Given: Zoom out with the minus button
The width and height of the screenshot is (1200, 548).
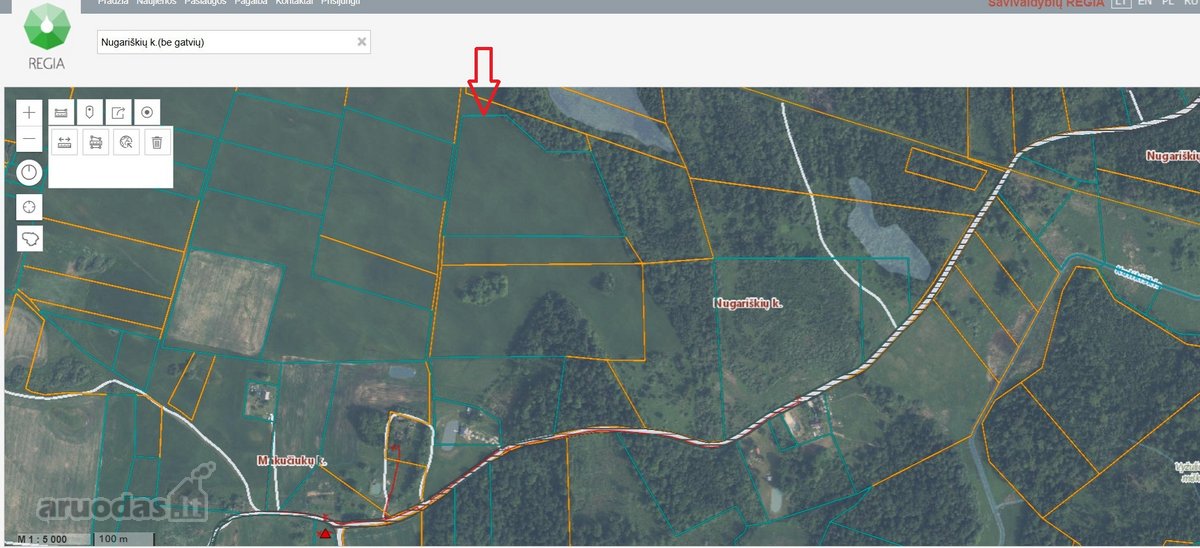Looking at the screenshot, I should (29, 139).
